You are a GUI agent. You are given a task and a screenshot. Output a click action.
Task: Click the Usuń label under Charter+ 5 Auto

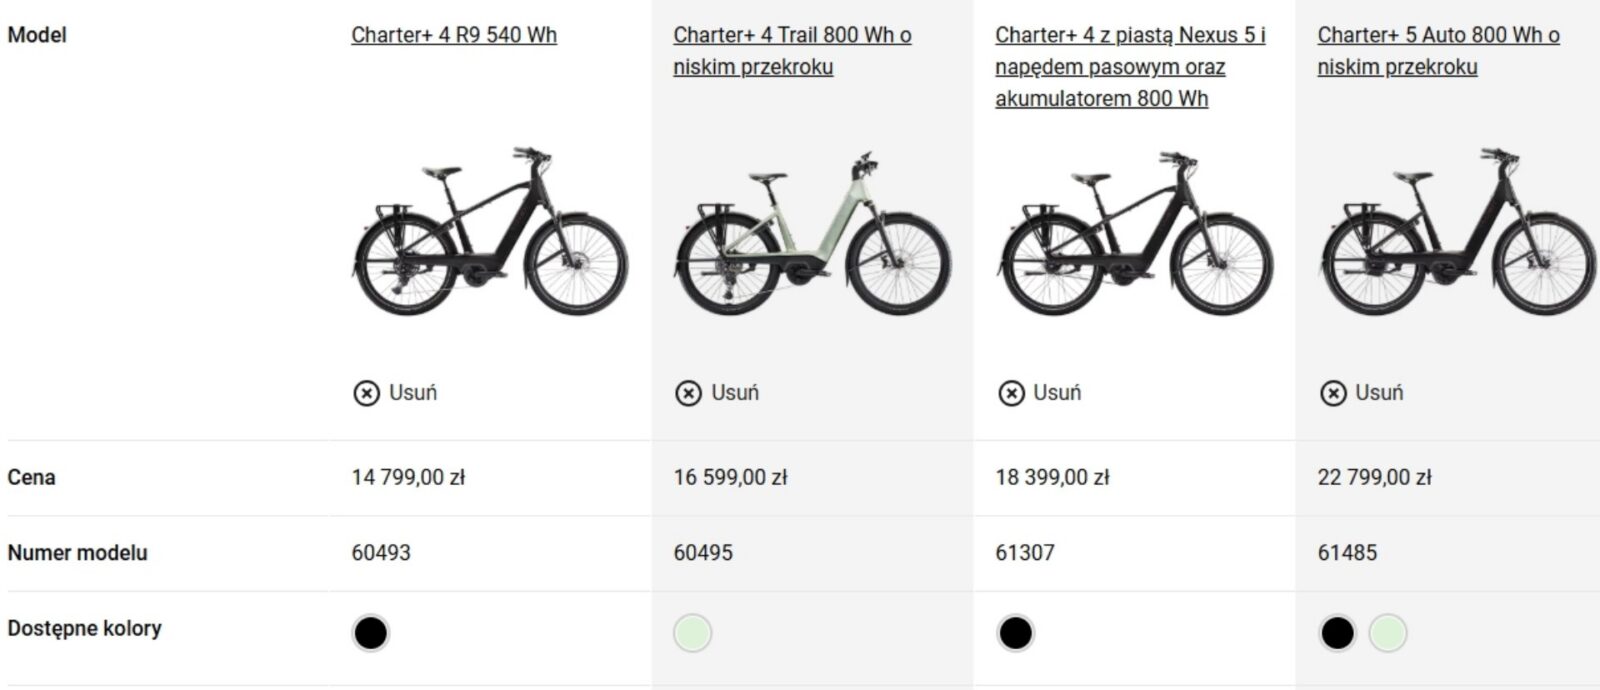click(x=1379, y=393)
